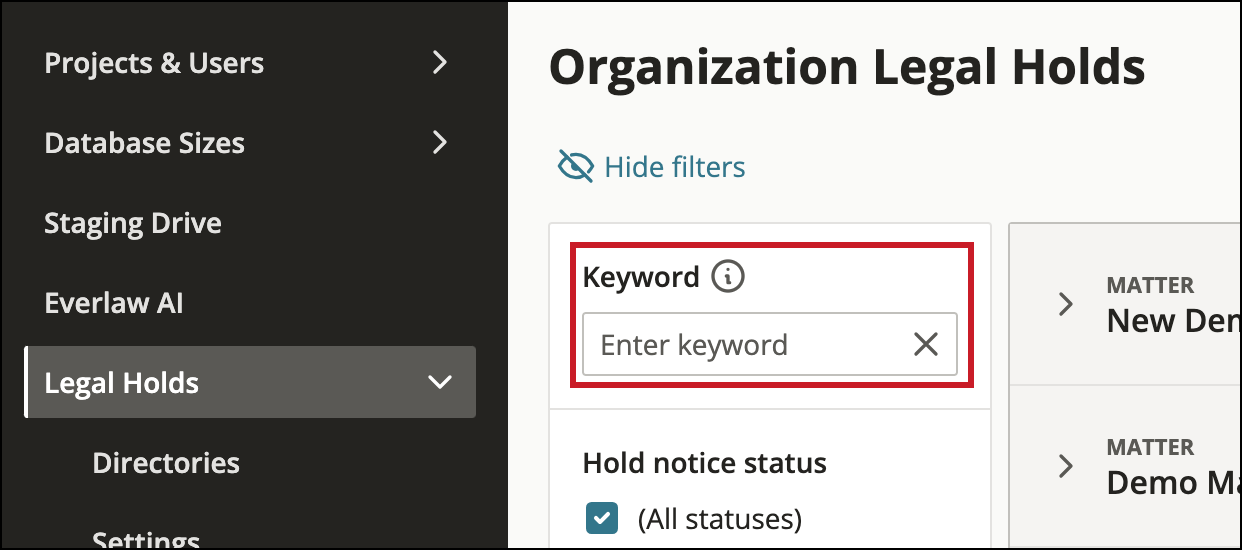This screenshot has height=550, width=1242.
Task: Open Directories under Legal Holds
Action: 166,463
